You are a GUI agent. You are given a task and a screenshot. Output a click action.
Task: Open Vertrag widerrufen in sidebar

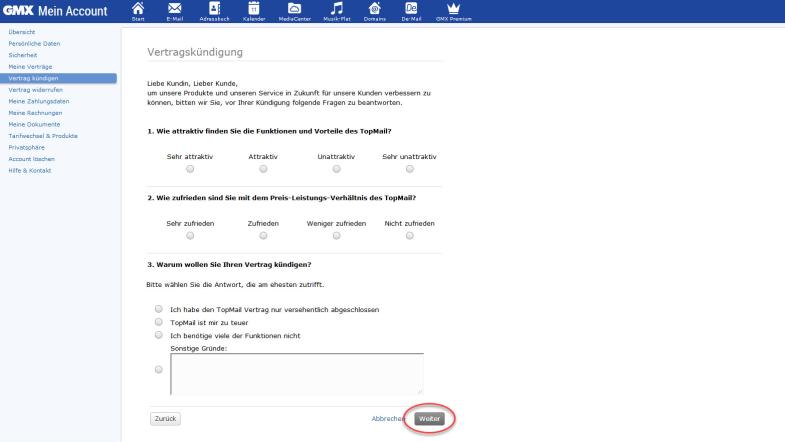tap(36, 90)
